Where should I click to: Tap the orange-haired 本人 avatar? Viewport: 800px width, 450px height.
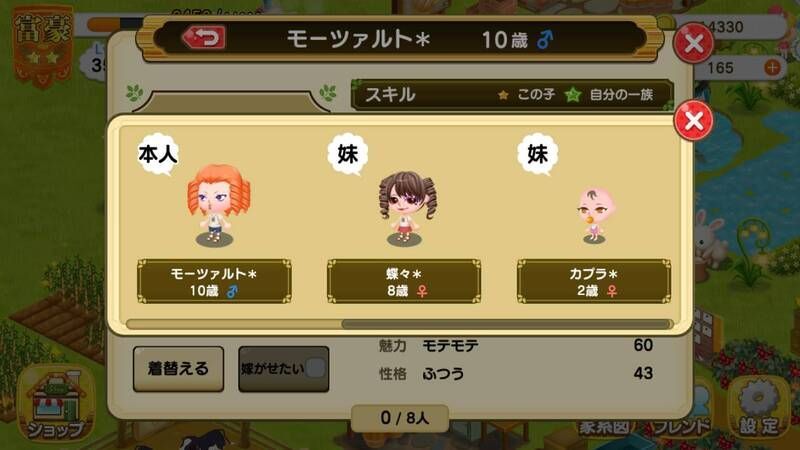click(x=217, y=205)
